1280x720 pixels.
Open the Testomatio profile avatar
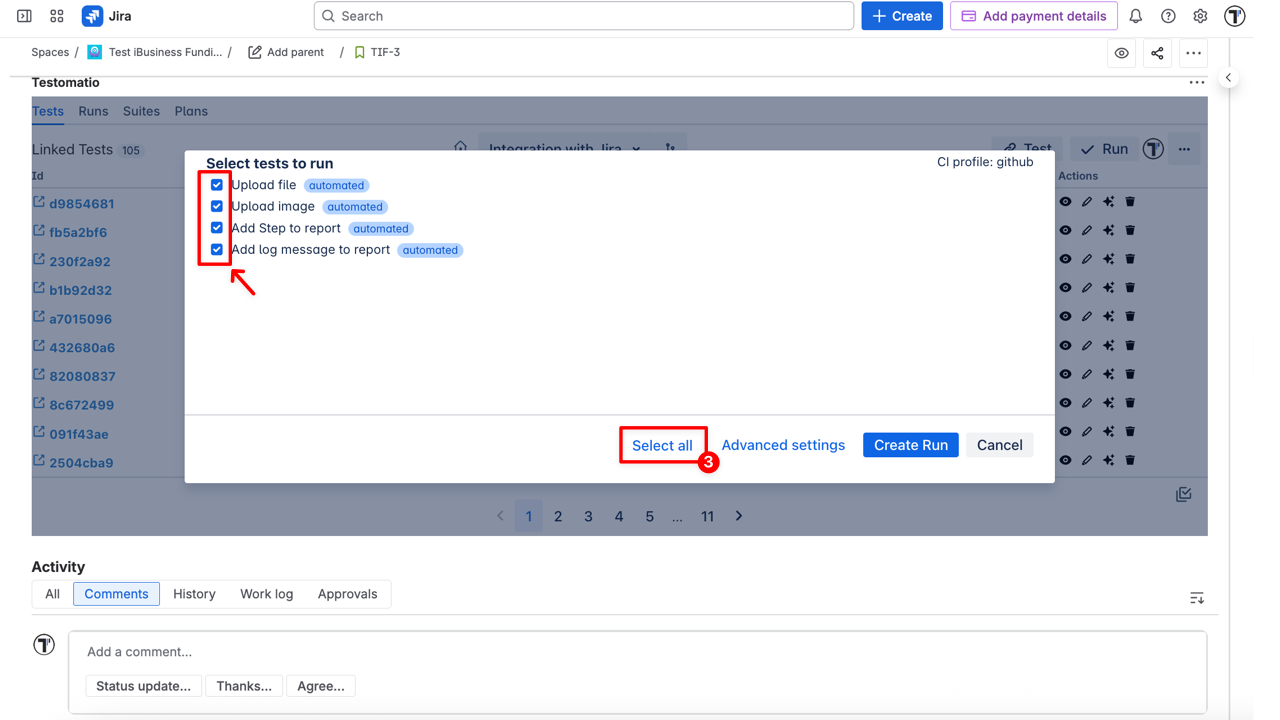click(1234, 16)
